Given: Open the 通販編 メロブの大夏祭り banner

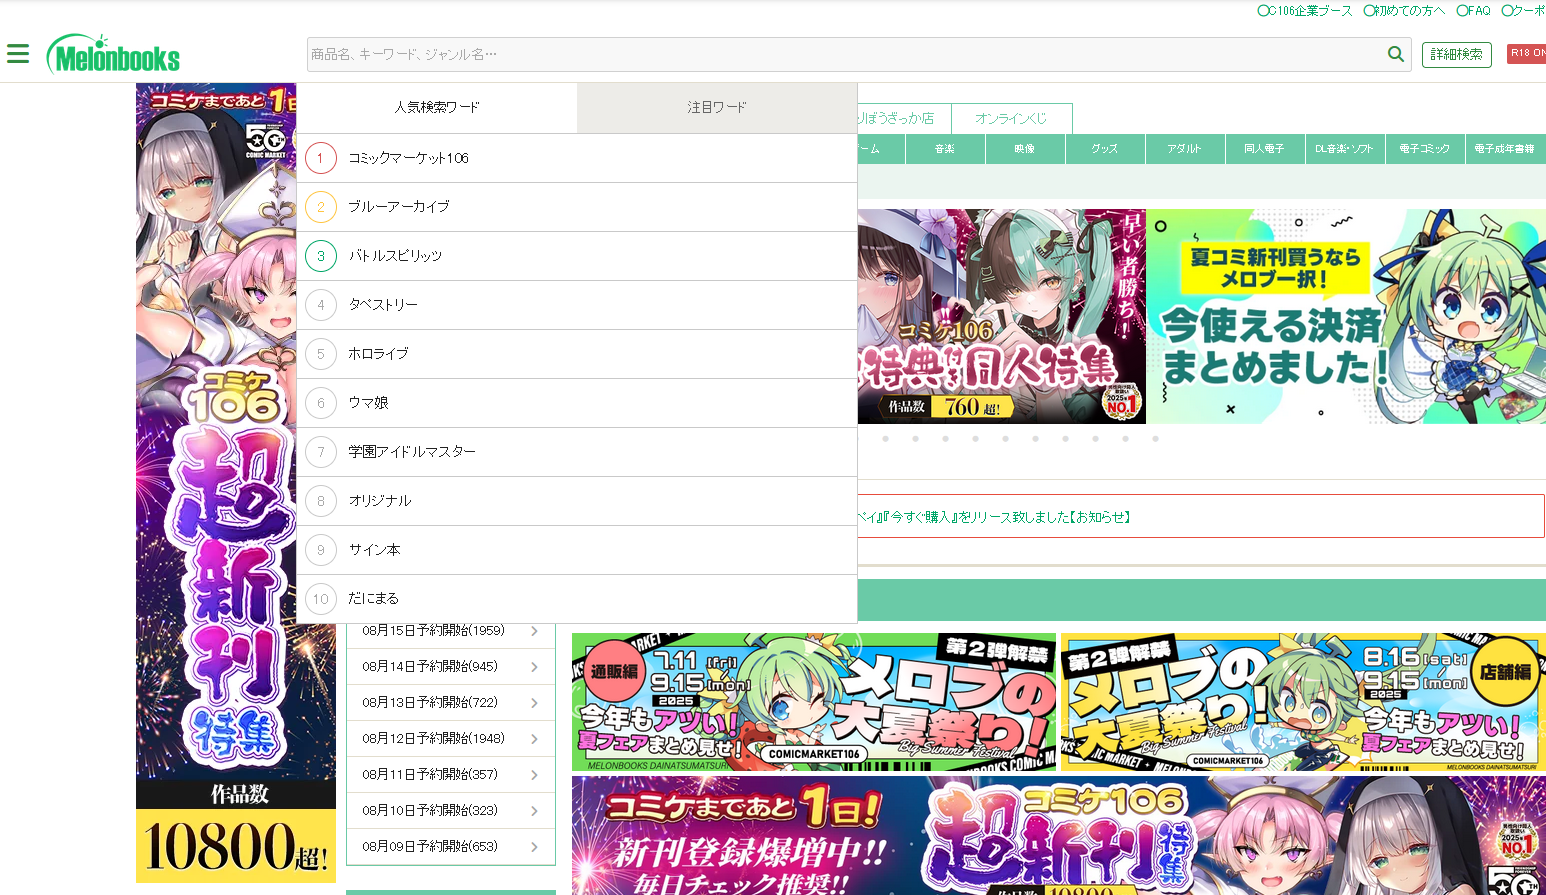Looking at the screenshot, I should [814, 702].
